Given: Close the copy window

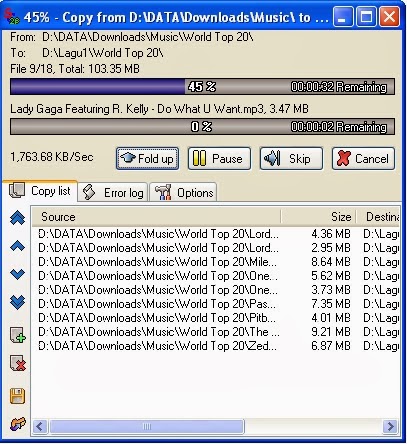Looking at the screenshot, I should pos(389,17).
